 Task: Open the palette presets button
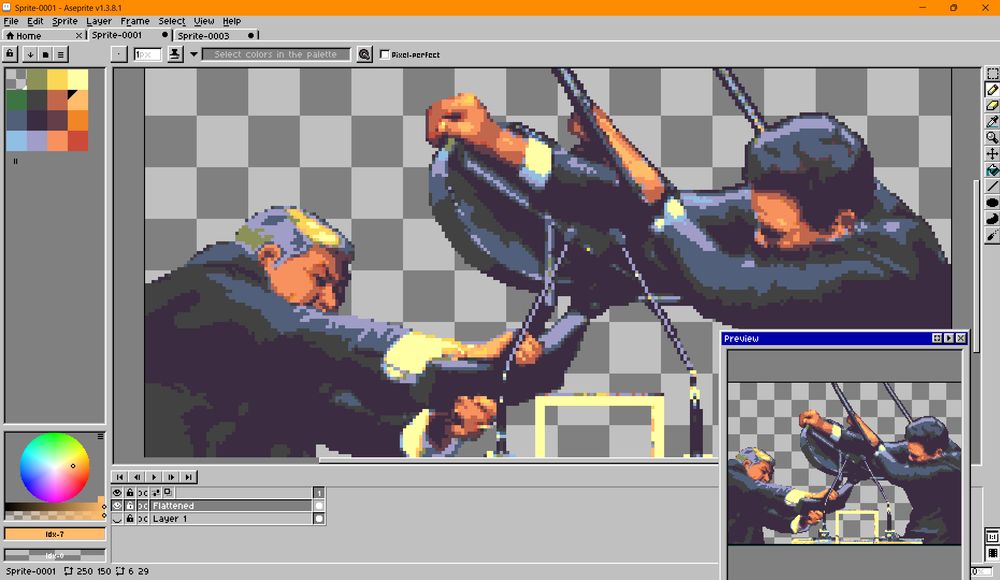click(45, 55)
